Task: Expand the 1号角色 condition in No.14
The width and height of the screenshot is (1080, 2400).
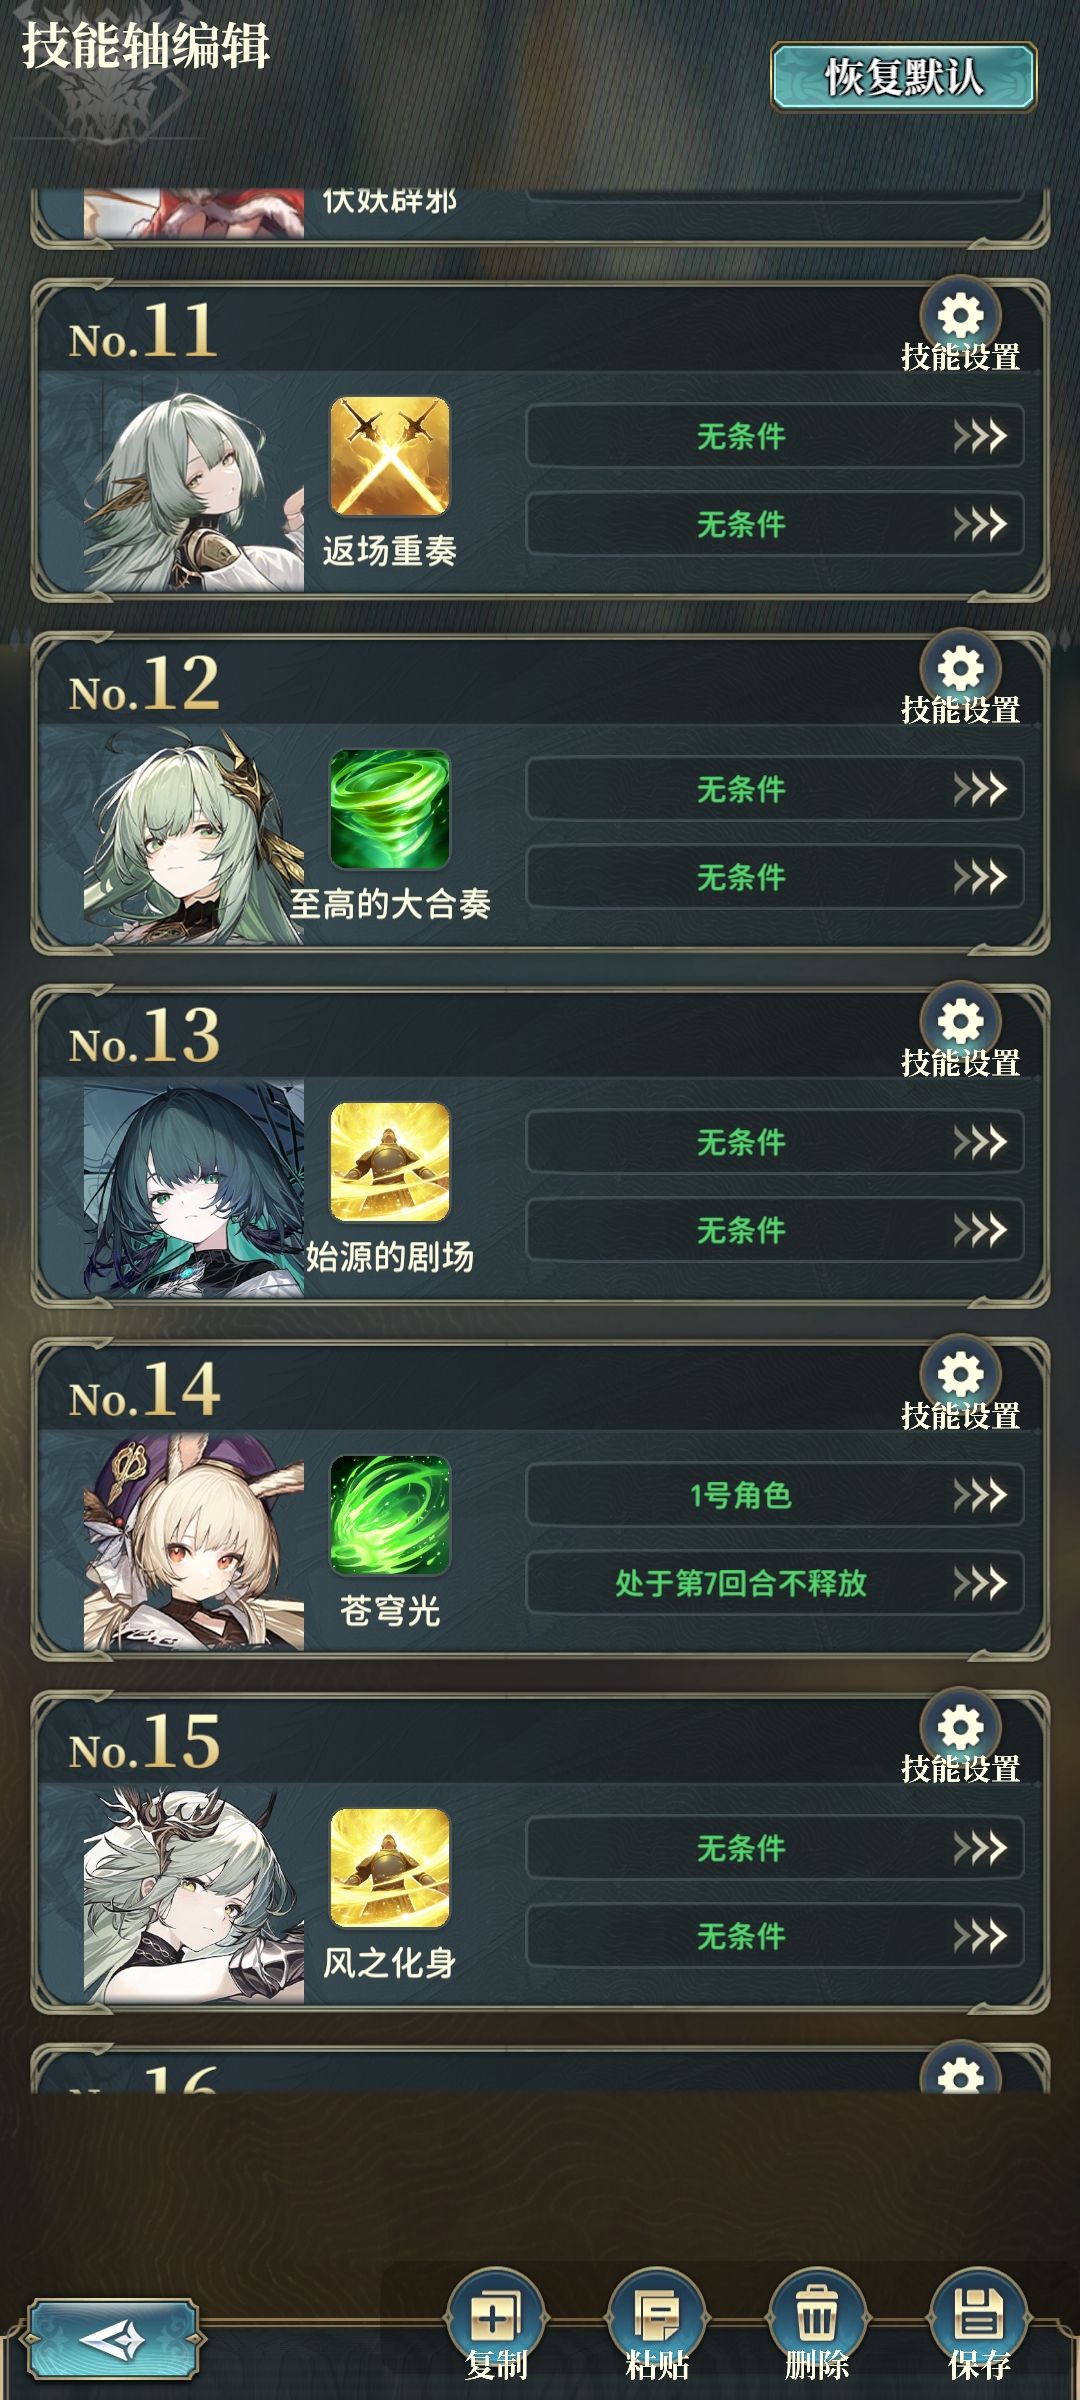Action: click(775, 1495)
